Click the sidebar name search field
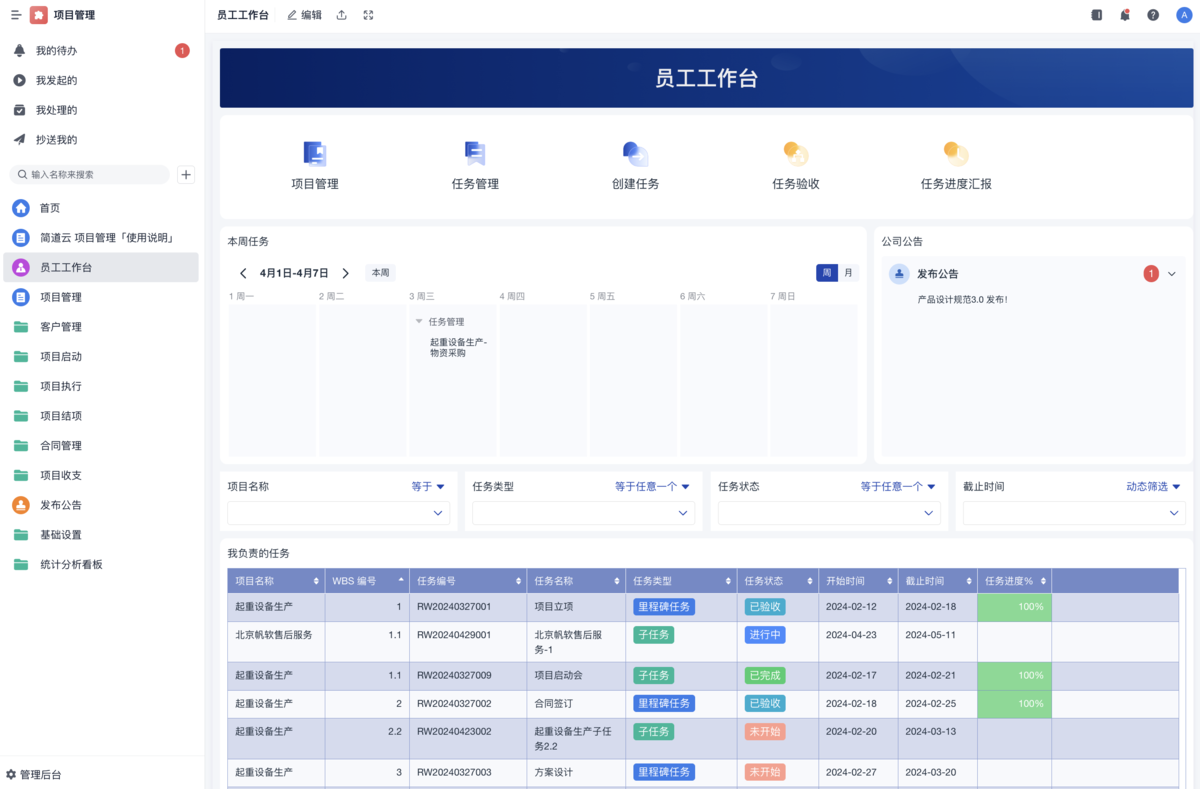Viewport: 1200px width, 789px height. click(x=90, y=174)
